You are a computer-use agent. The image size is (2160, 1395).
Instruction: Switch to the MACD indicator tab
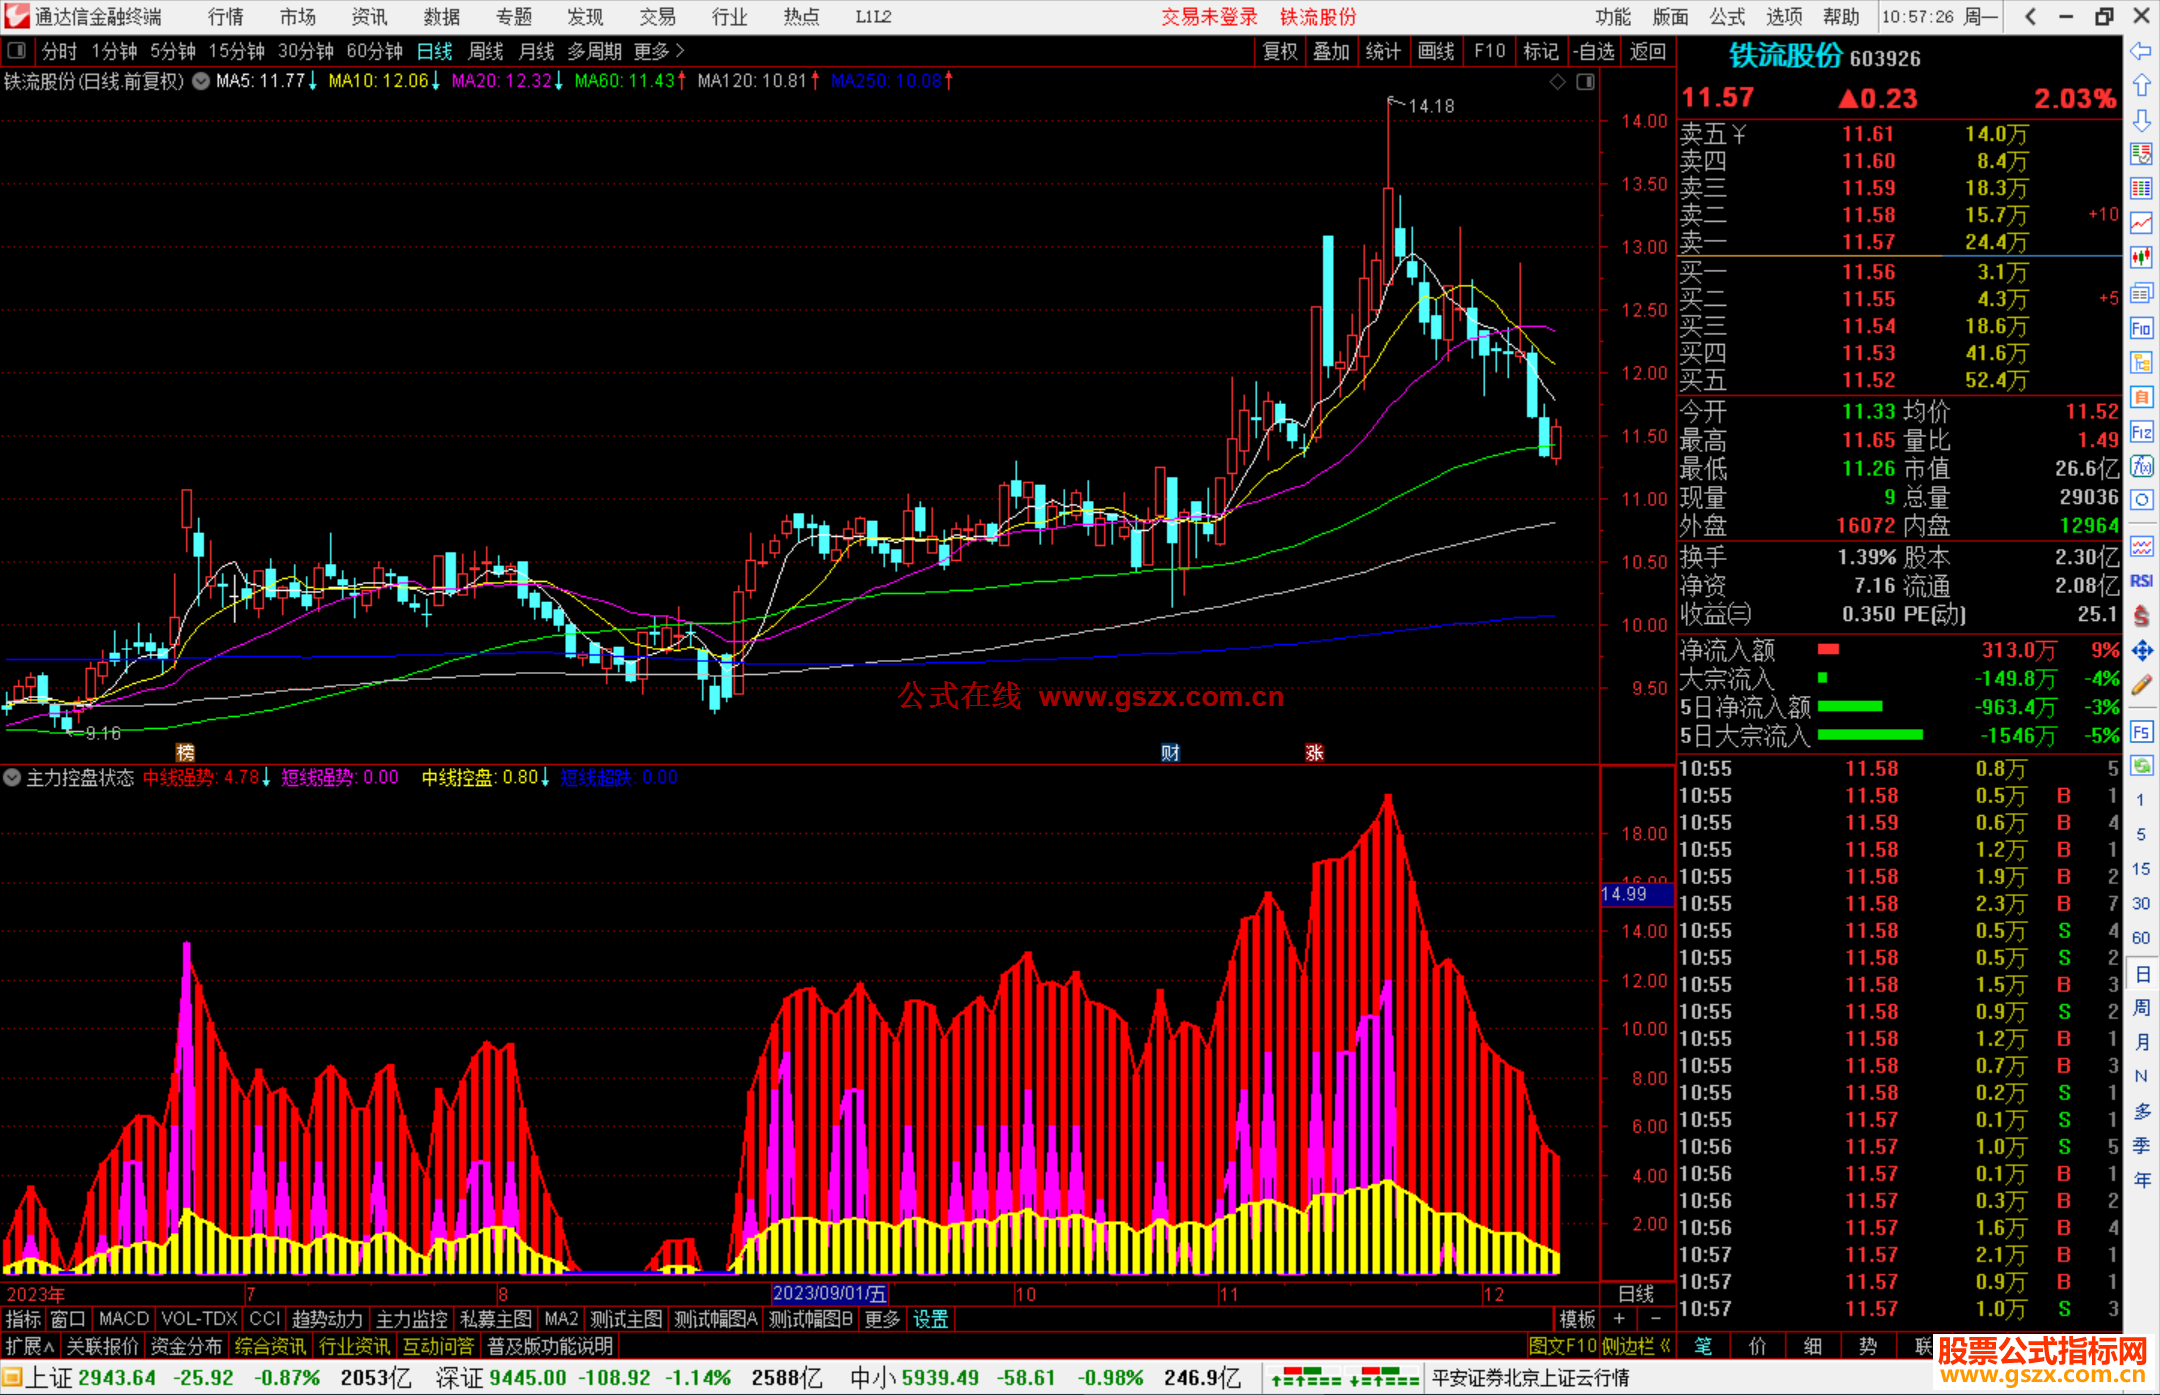tap(123, 1319)
